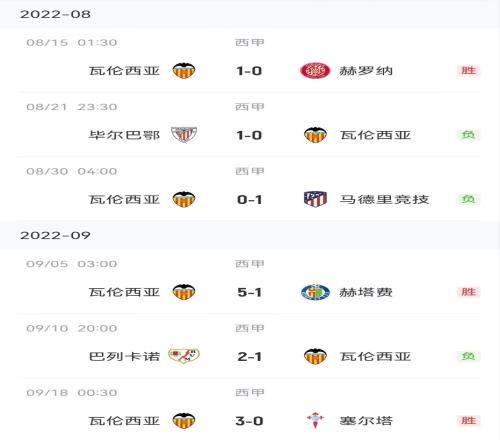This screenshot has height=440, width=500.
Task: Click the 胜 result badge for 赫罗纳 match
Action: 468,71
